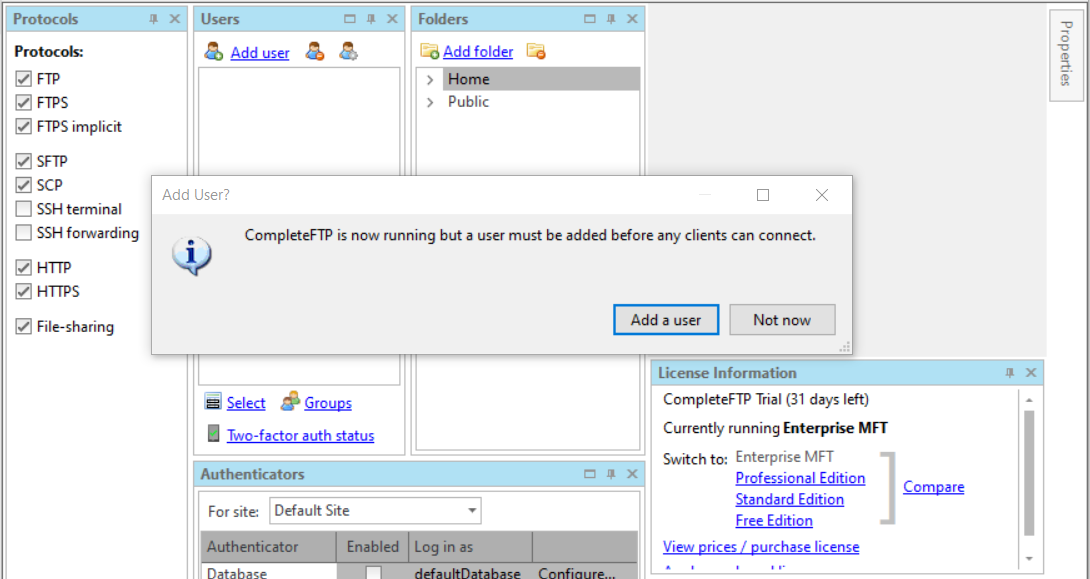Click the License Information scroll down arrow
This screenshot has height=579, width=1090.
[x=1029, y=559]
